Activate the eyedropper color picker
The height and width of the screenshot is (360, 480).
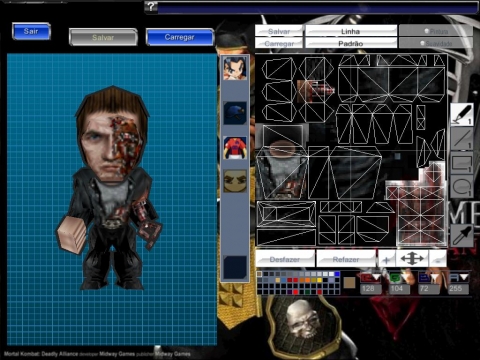pos(462,235)
